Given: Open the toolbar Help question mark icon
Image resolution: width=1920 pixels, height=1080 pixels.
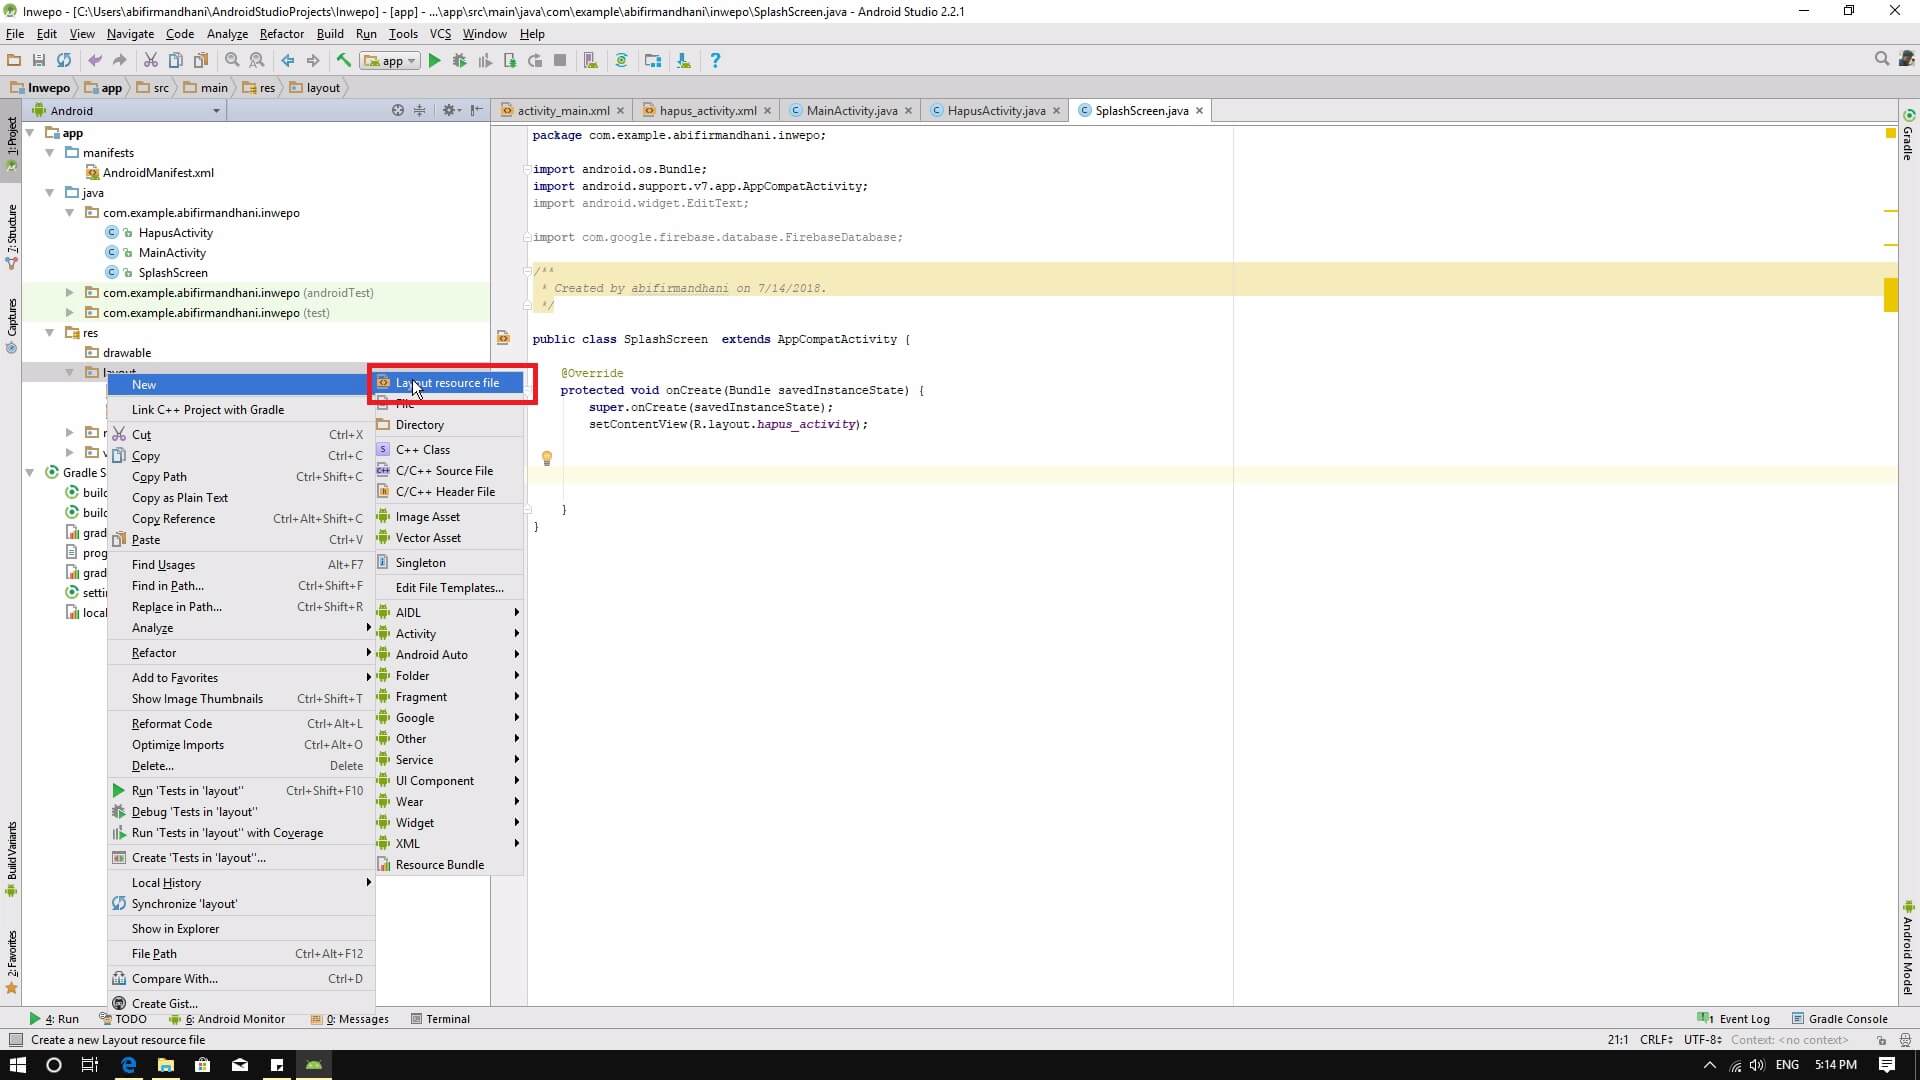Looking at the screenshot, I should tap(714, 61).
